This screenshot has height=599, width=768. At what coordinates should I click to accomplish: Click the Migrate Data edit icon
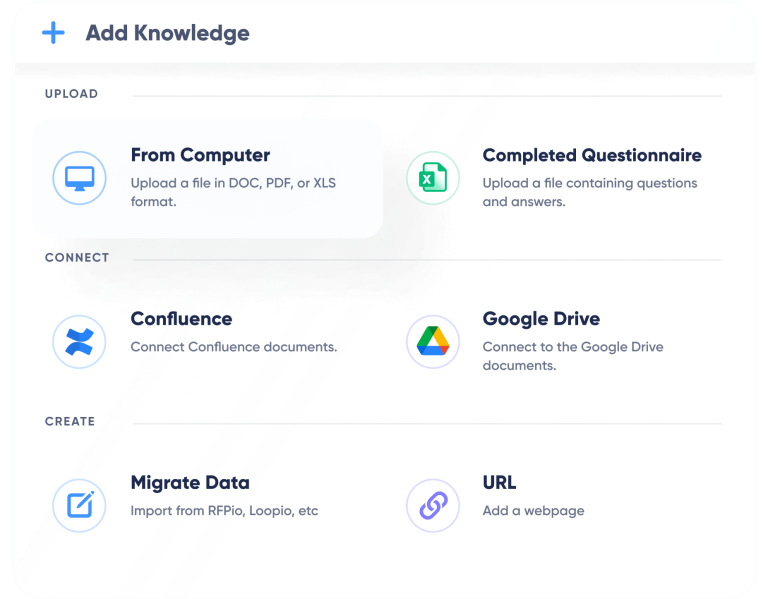tap(79, 505)
